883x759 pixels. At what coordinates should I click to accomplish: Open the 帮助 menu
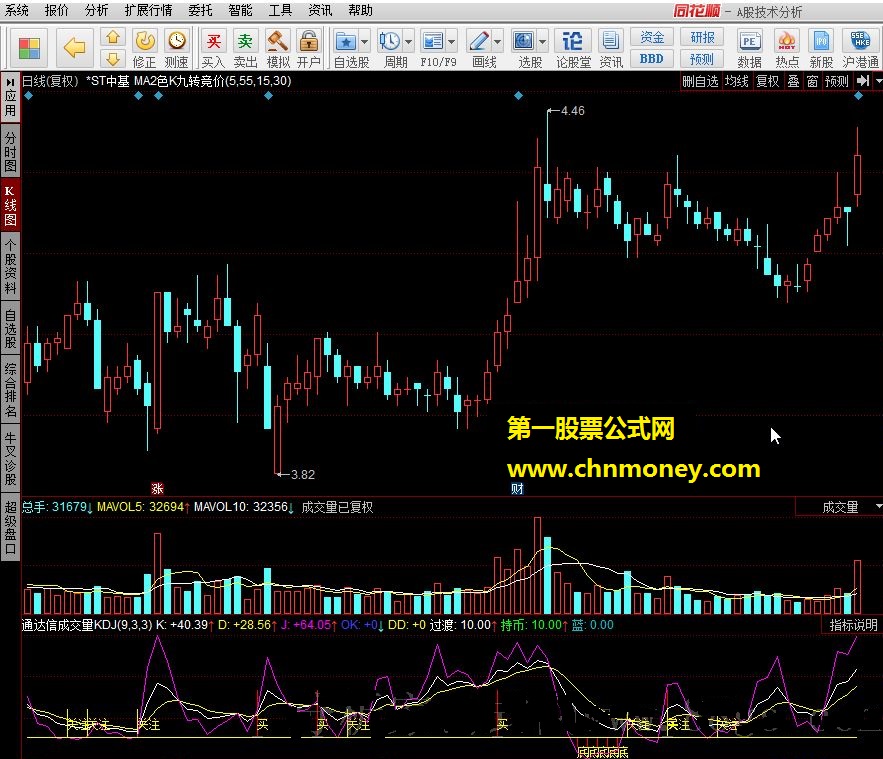(360, 10)
